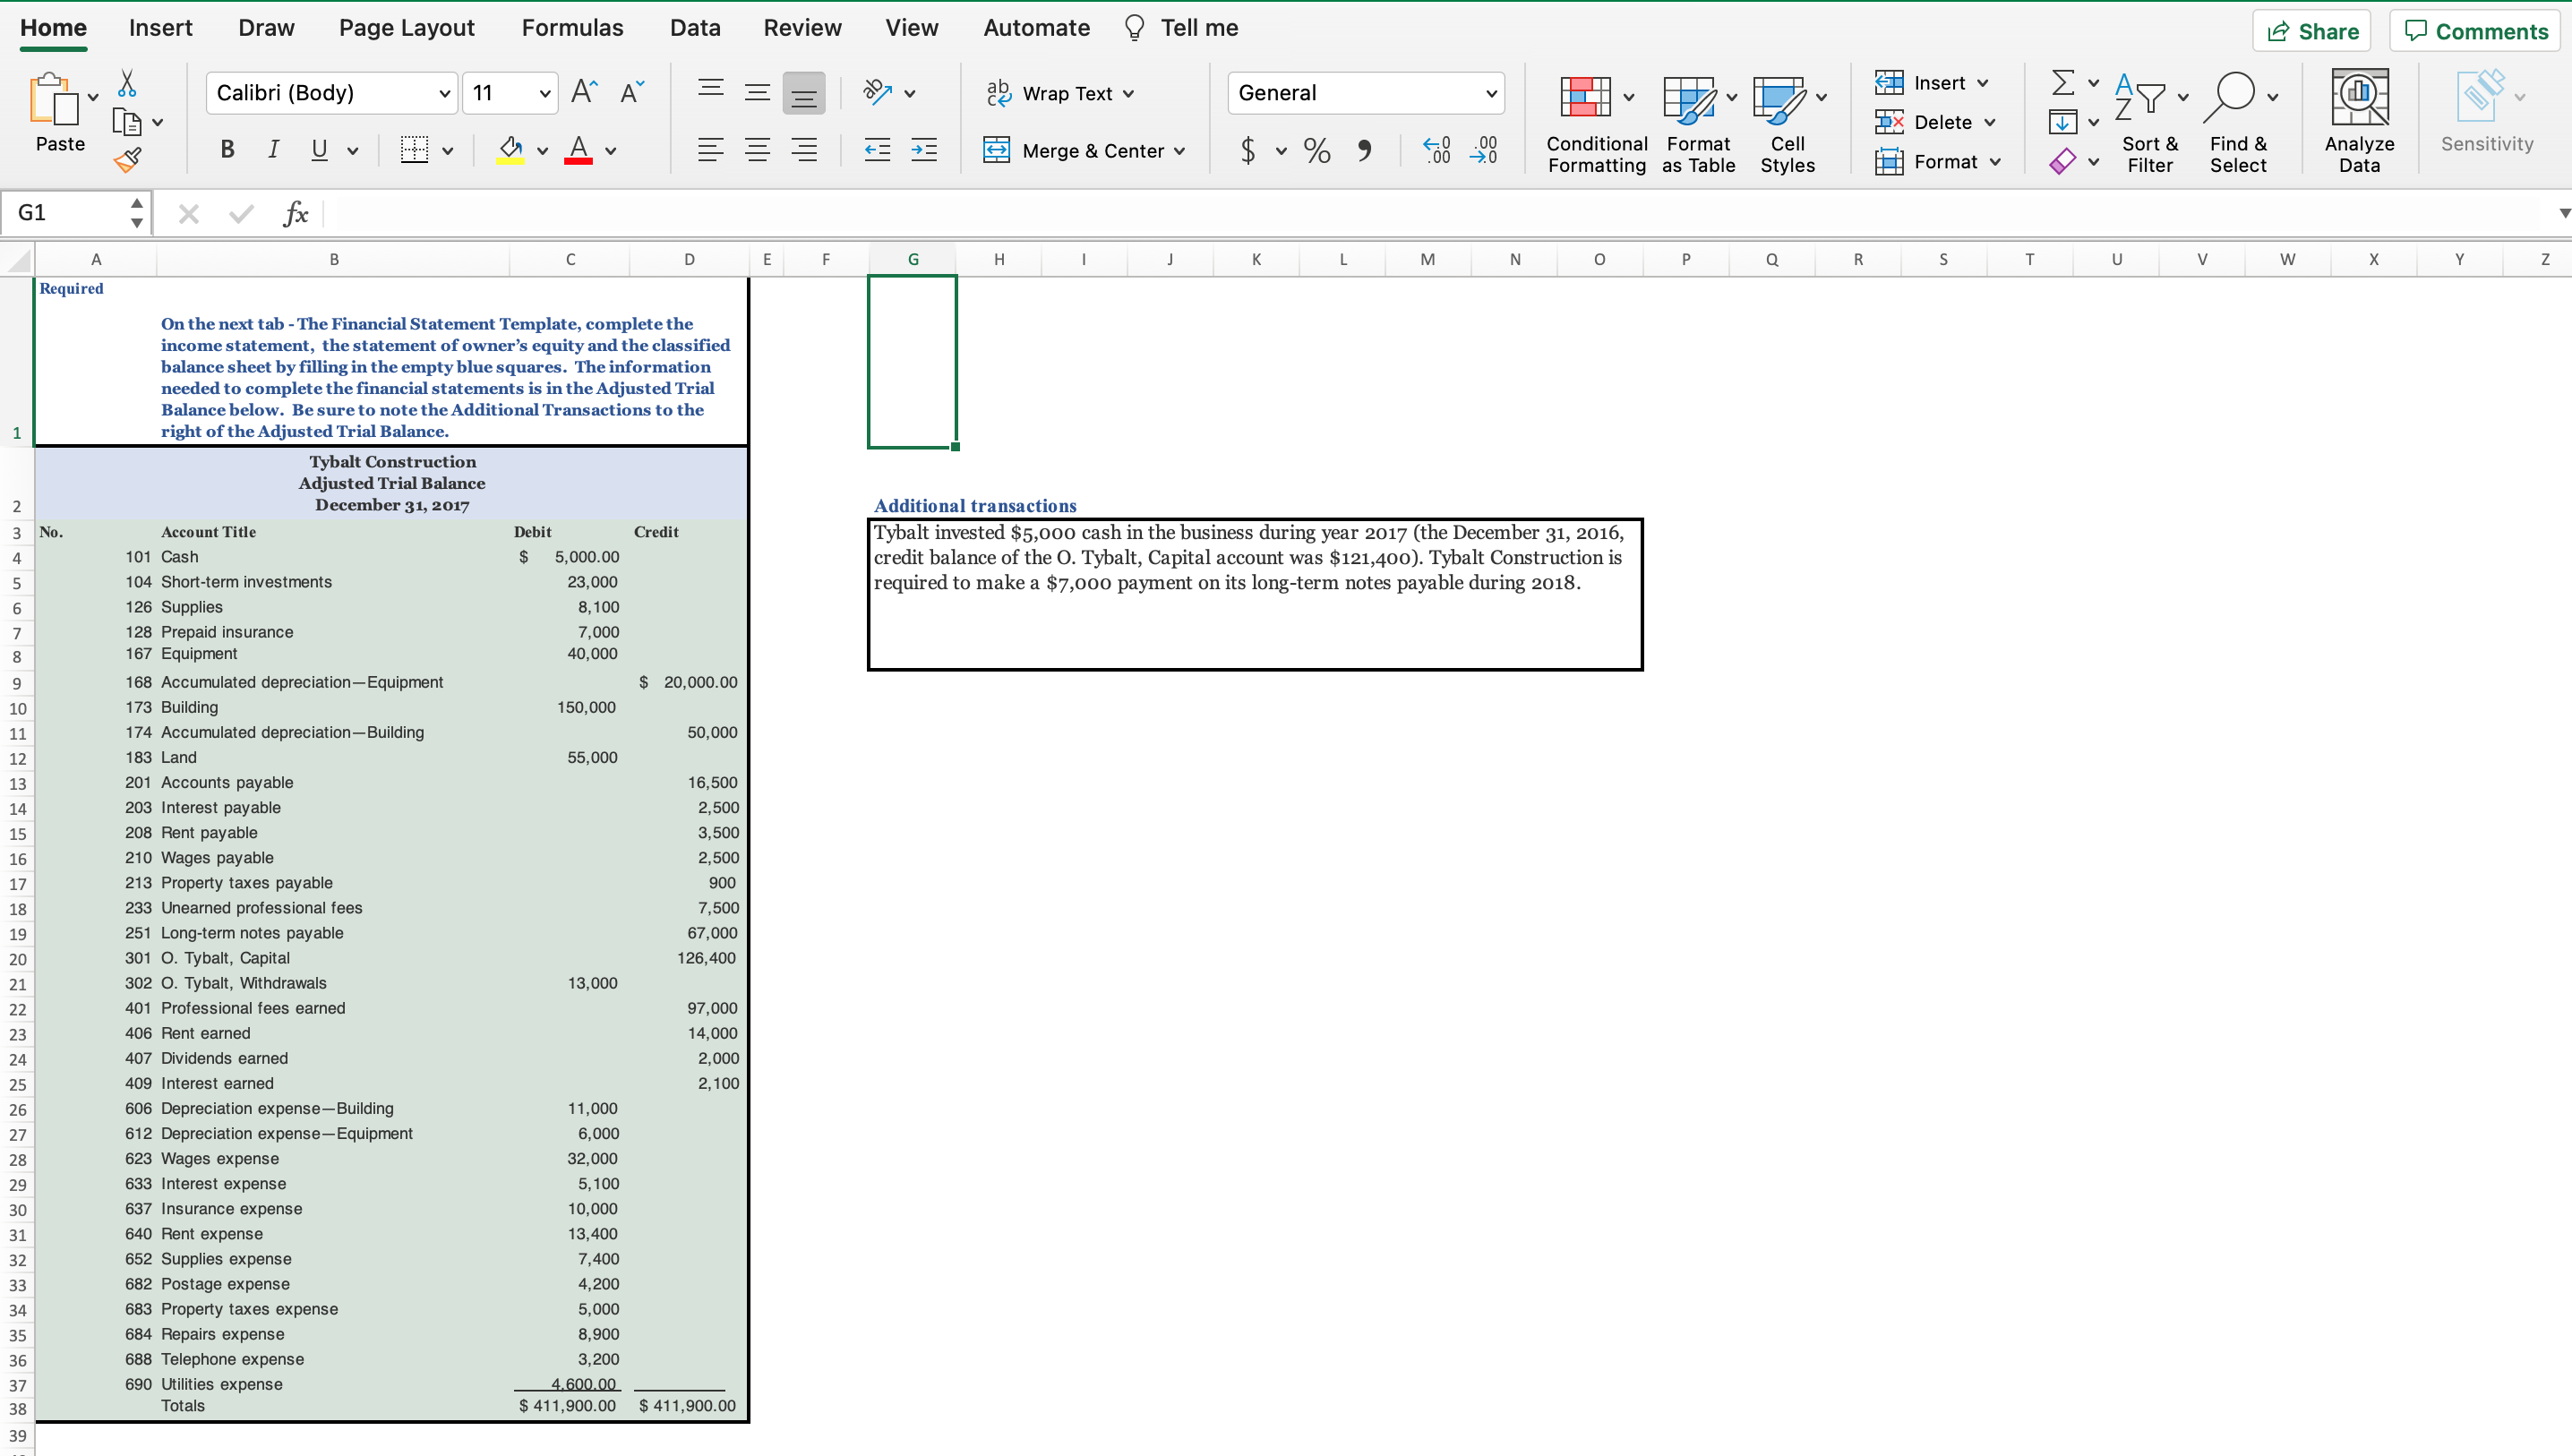The width and height of the screenshot is (2572, 1456).
Task: Open the Review ribbon tab
Action: click(802, 27)
